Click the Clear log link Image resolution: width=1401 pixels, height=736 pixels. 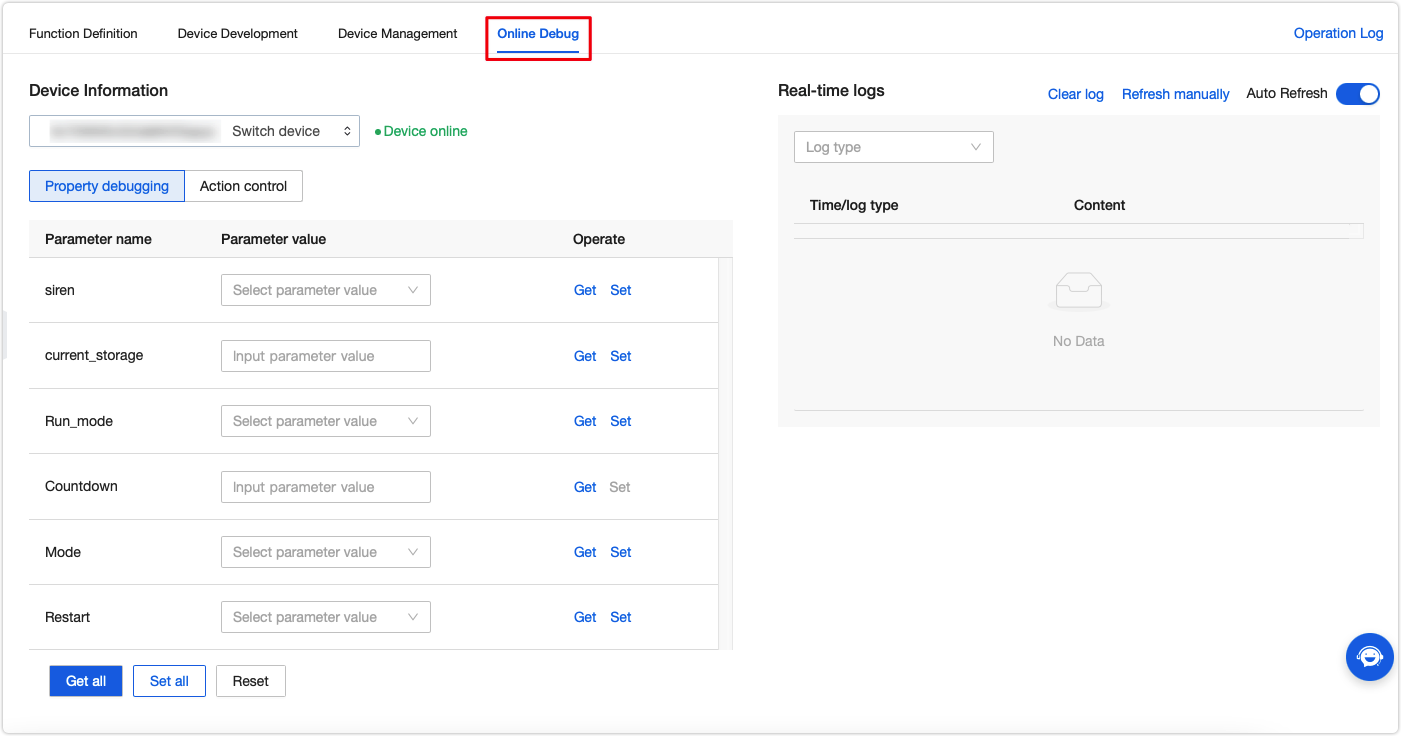pyautogui.click(x=1075, y=94)
